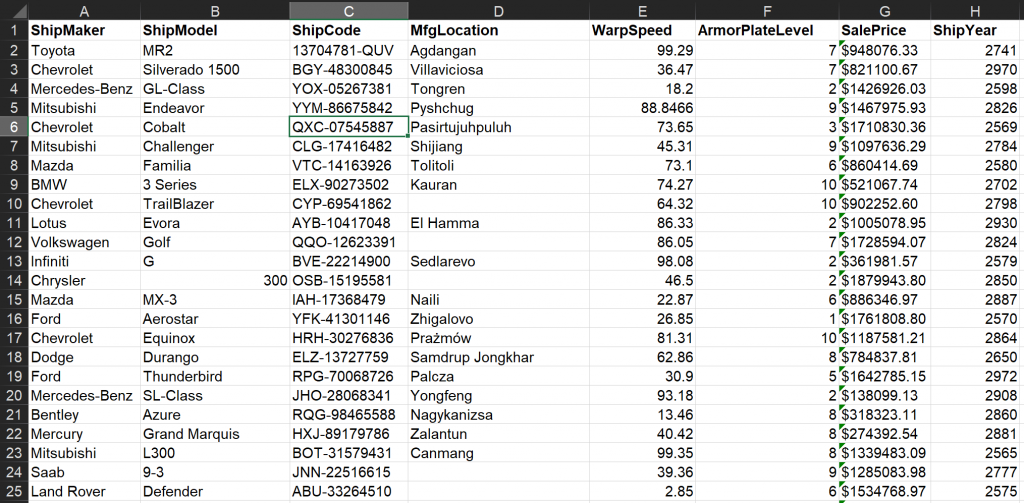Click the ShipMaker header cell
Screen dimensions: 1024x503
click(x=84, y=31)
